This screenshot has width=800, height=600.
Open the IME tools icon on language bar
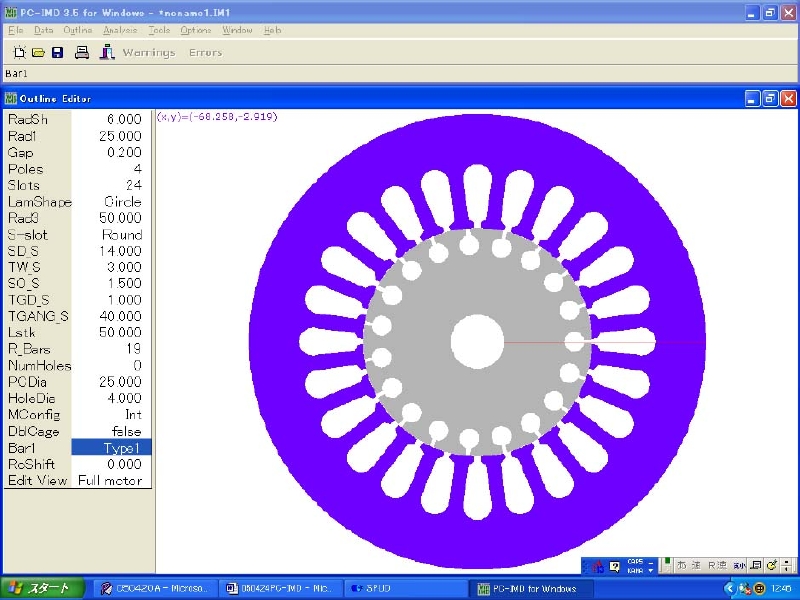click(x=771, y=565)
